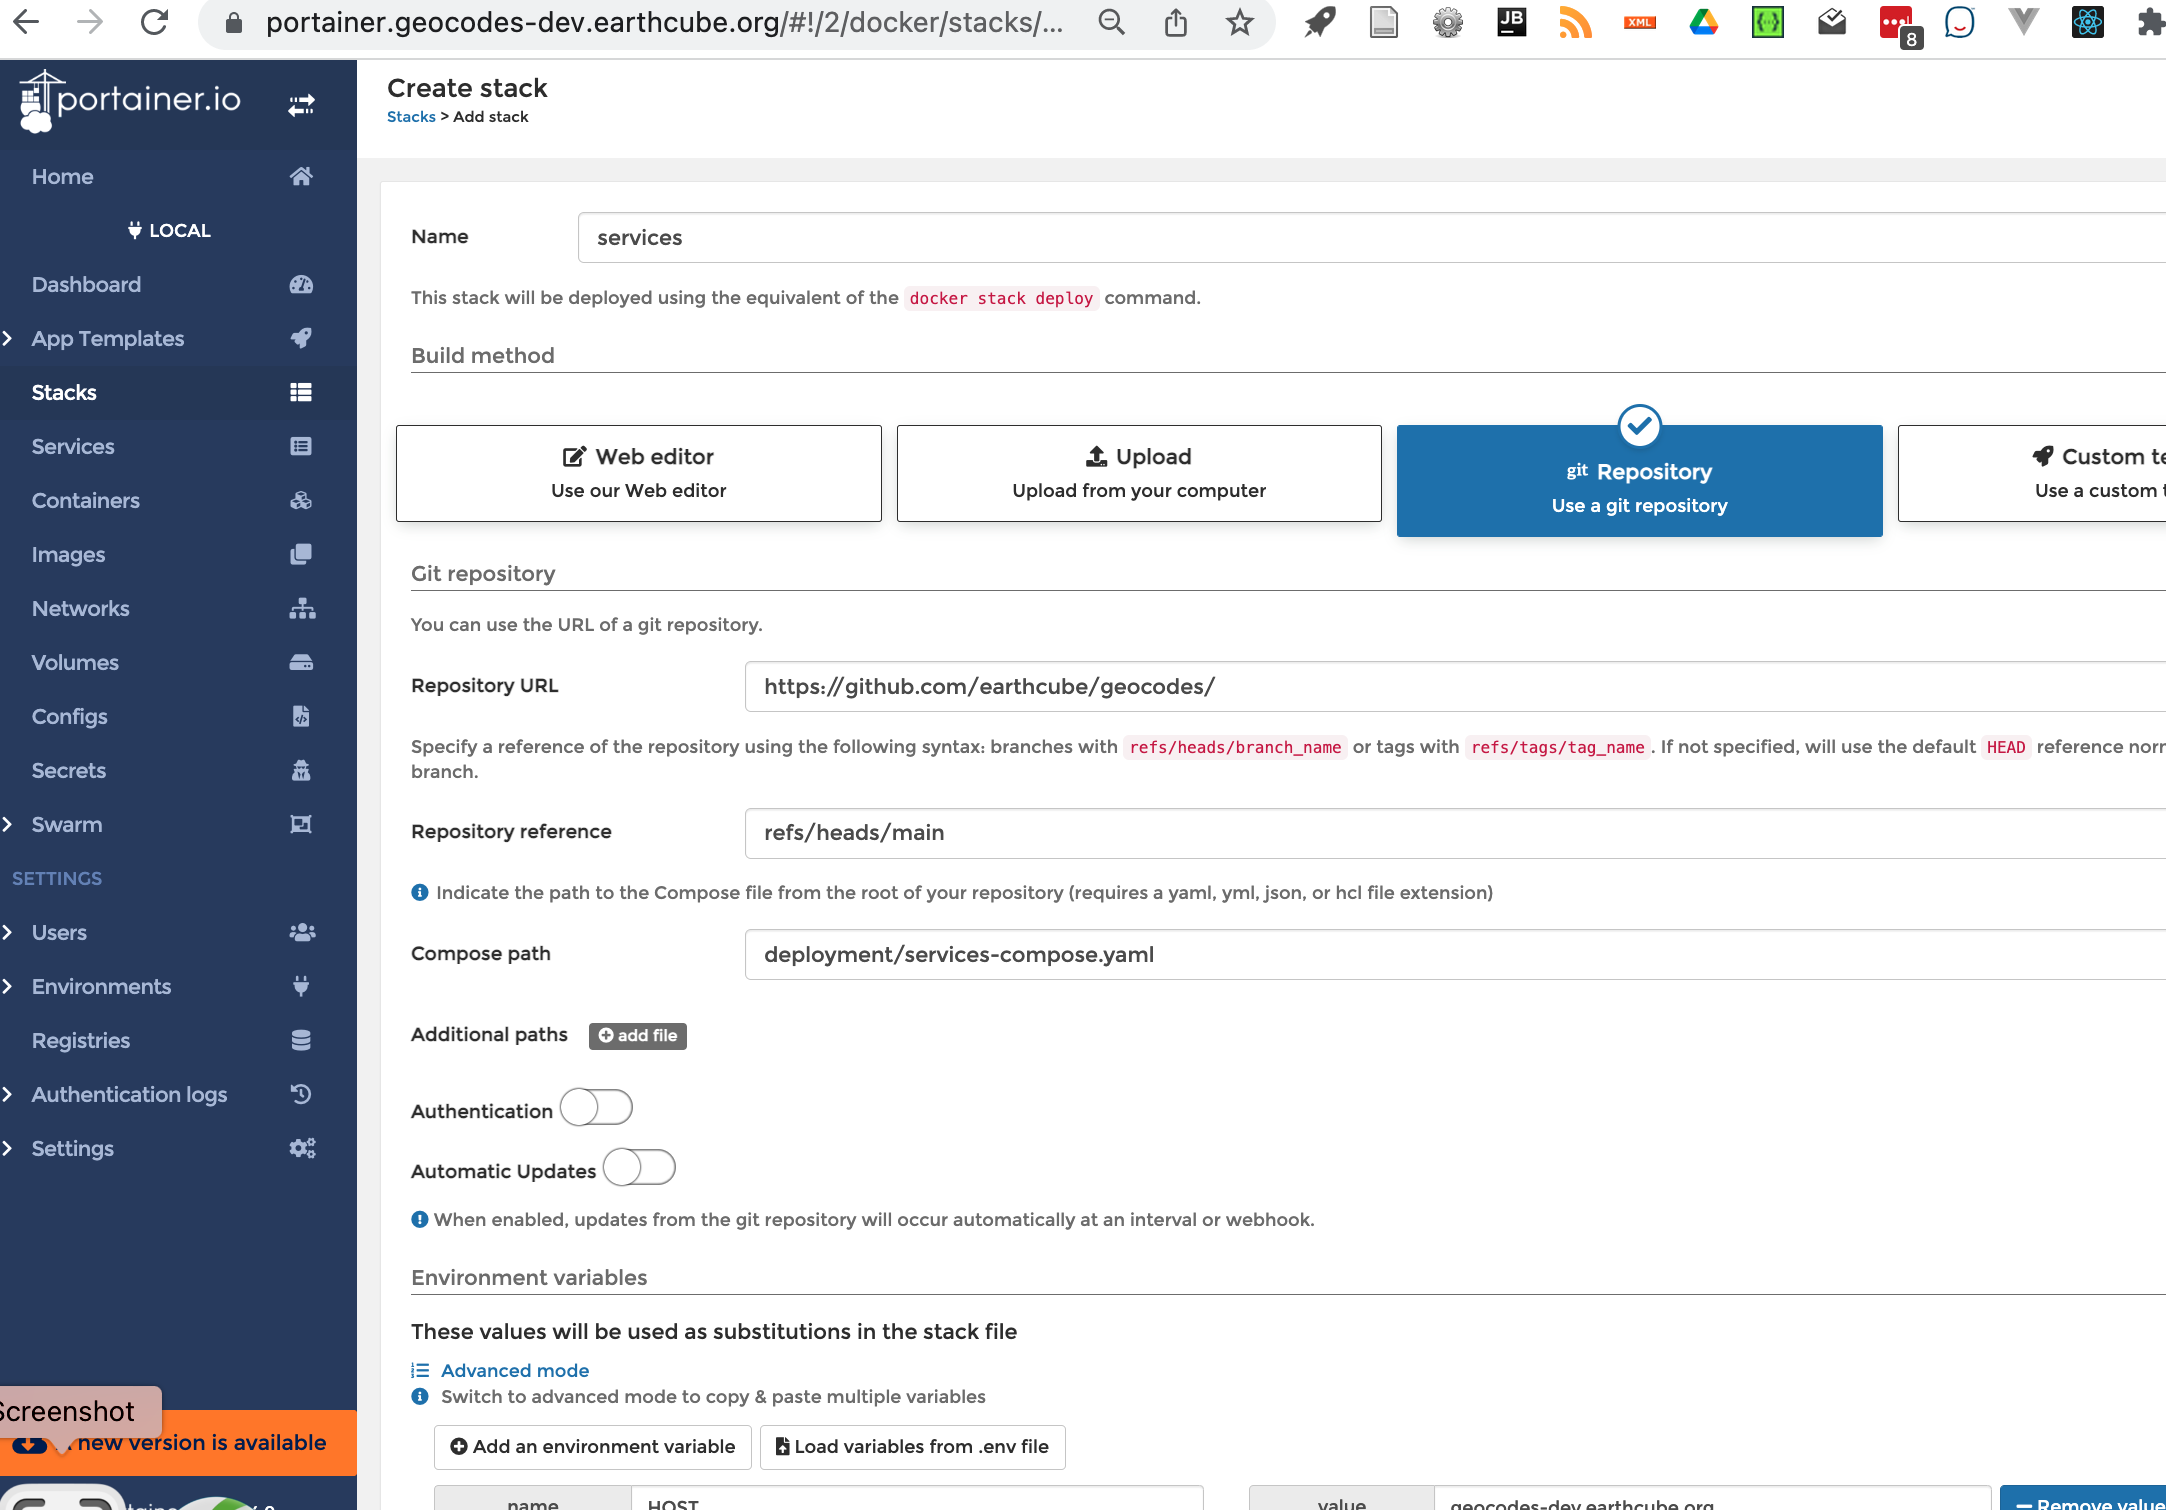The height and width of the screenshot is (1510, 2166).
Task: Click the Images clone icon
Action: pos(301,554)
